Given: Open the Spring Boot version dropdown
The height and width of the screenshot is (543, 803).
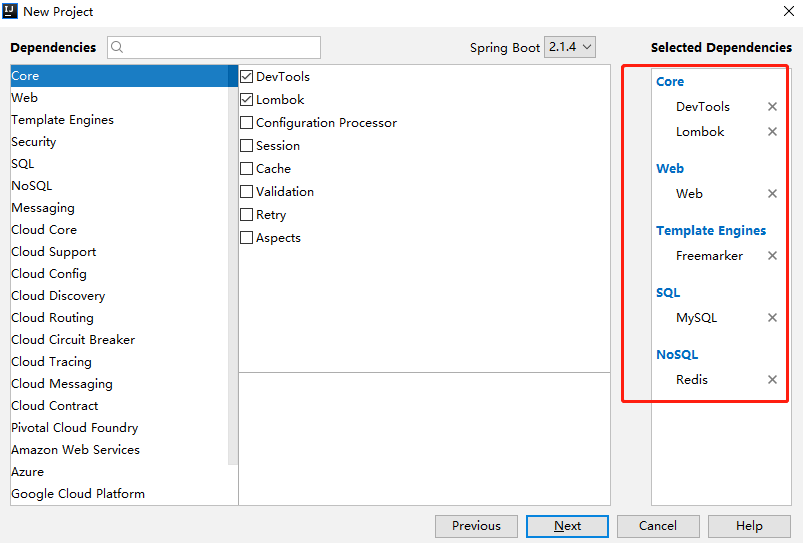Looking at the screenshot, I should coord(569,47).
